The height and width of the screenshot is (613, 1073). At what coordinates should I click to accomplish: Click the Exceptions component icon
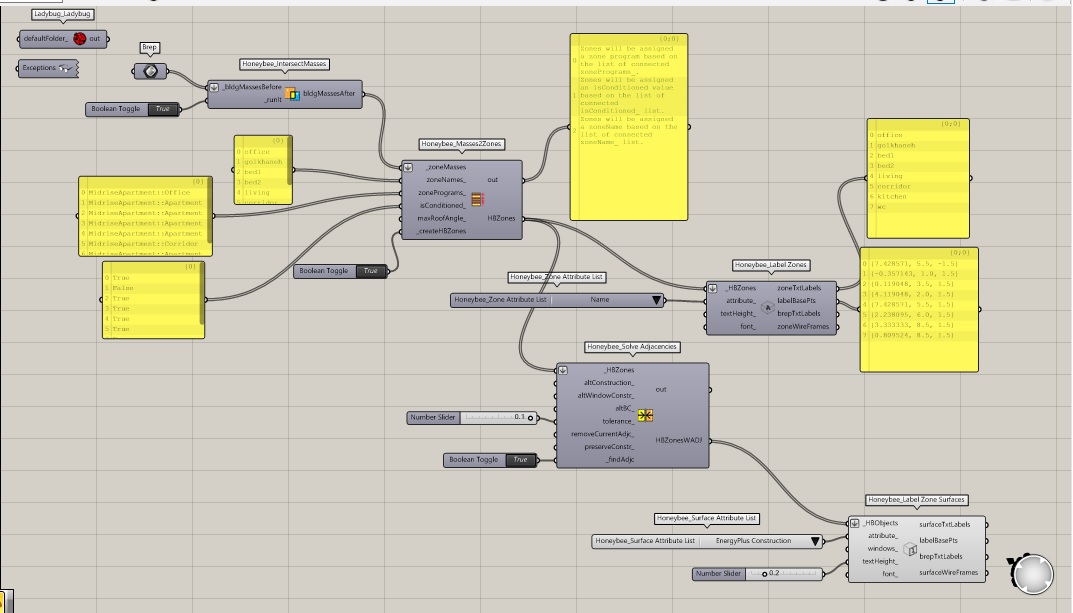(66, 68)
